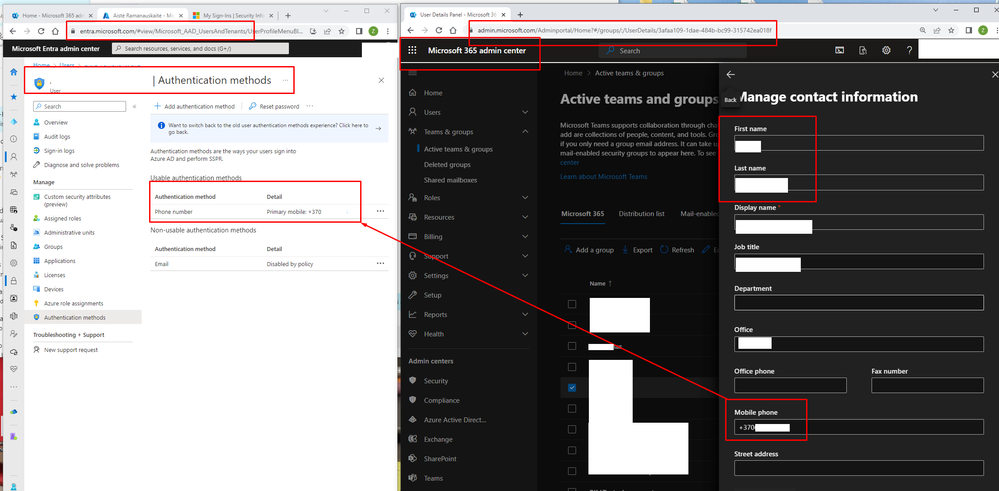Click the Back arrow in Manage contact information panel

[731, 75]
